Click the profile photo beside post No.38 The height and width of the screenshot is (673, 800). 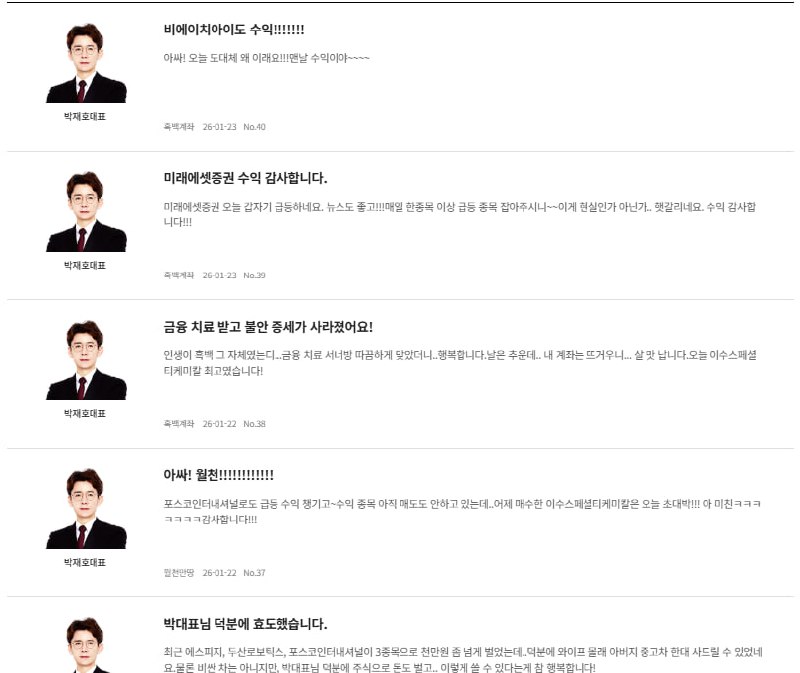86,360
